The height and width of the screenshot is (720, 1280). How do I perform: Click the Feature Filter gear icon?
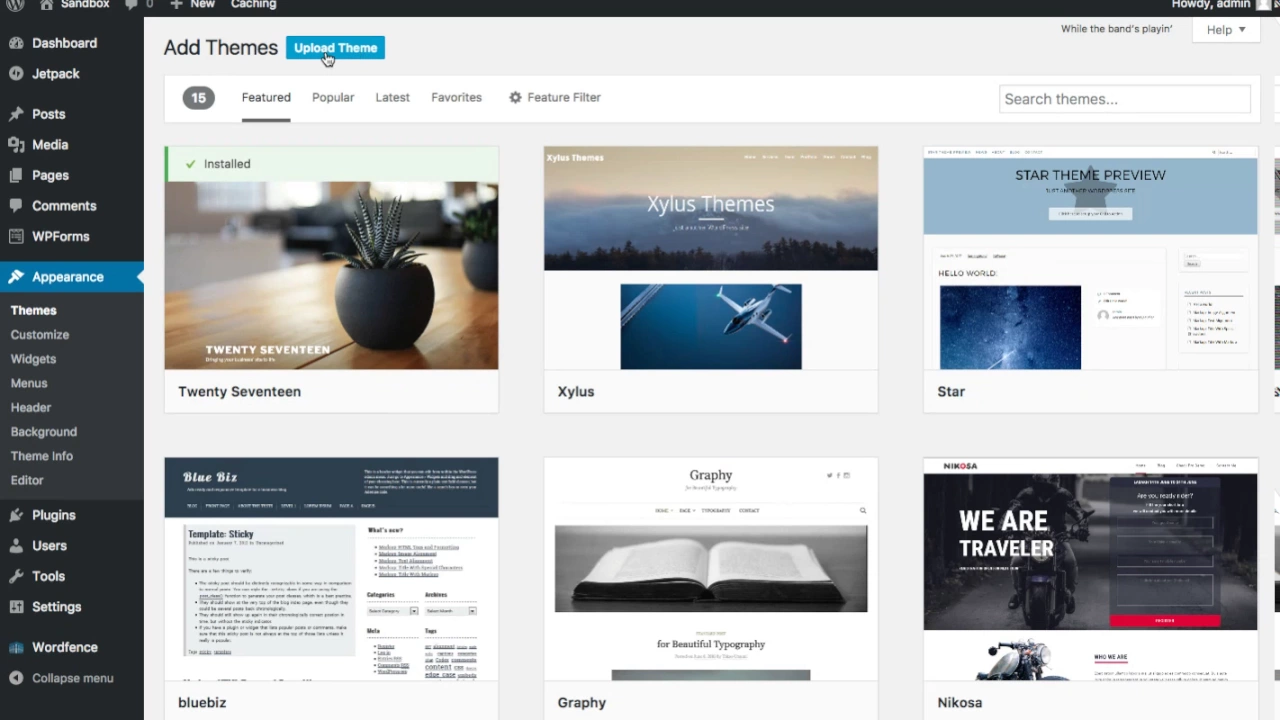point(515,98)
